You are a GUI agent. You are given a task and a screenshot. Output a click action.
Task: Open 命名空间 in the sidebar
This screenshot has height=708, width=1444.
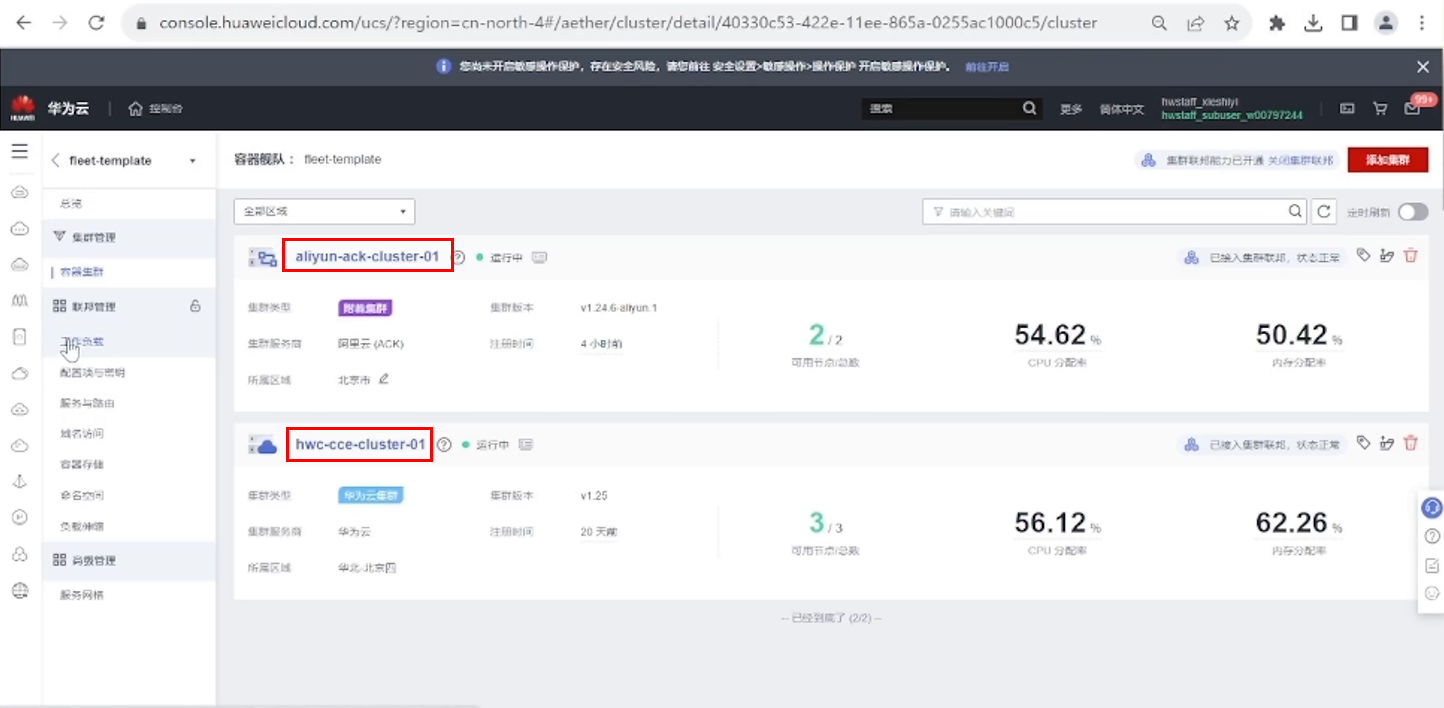pyautogui.click(x=81, y=495)
